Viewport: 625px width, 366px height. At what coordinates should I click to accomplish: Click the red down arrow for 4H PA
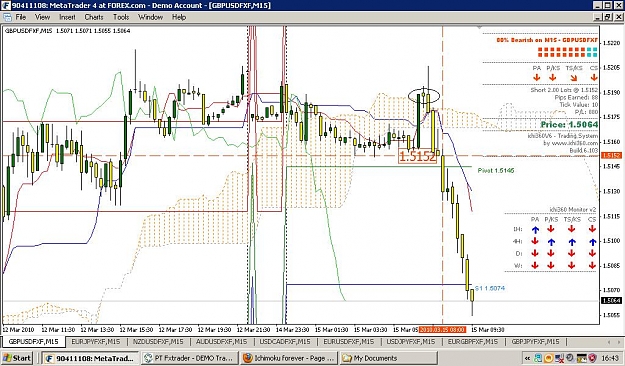(x=535, y=241)
